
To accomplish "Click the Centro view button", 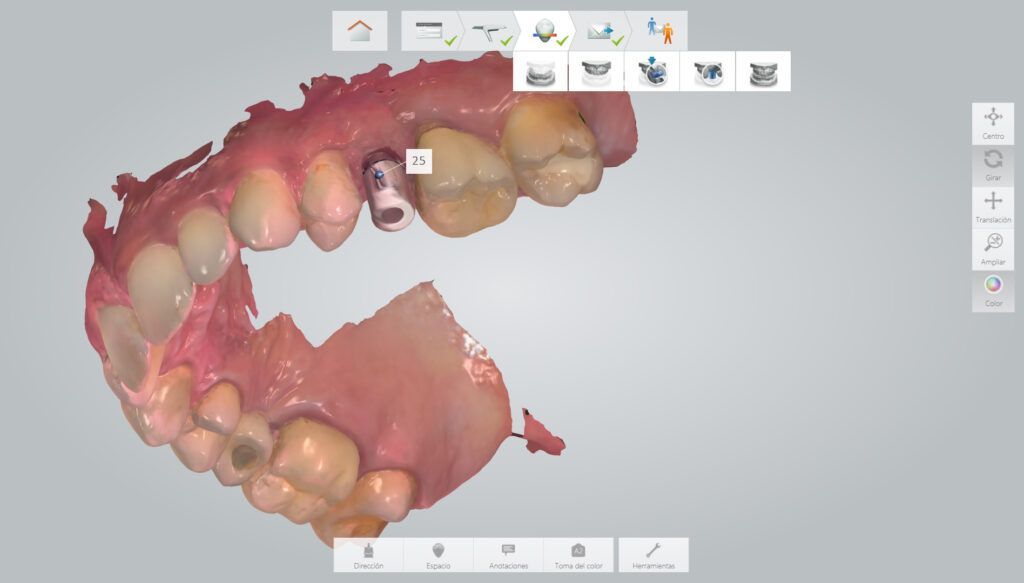I will pyautogui.click(x=993, y=123).
